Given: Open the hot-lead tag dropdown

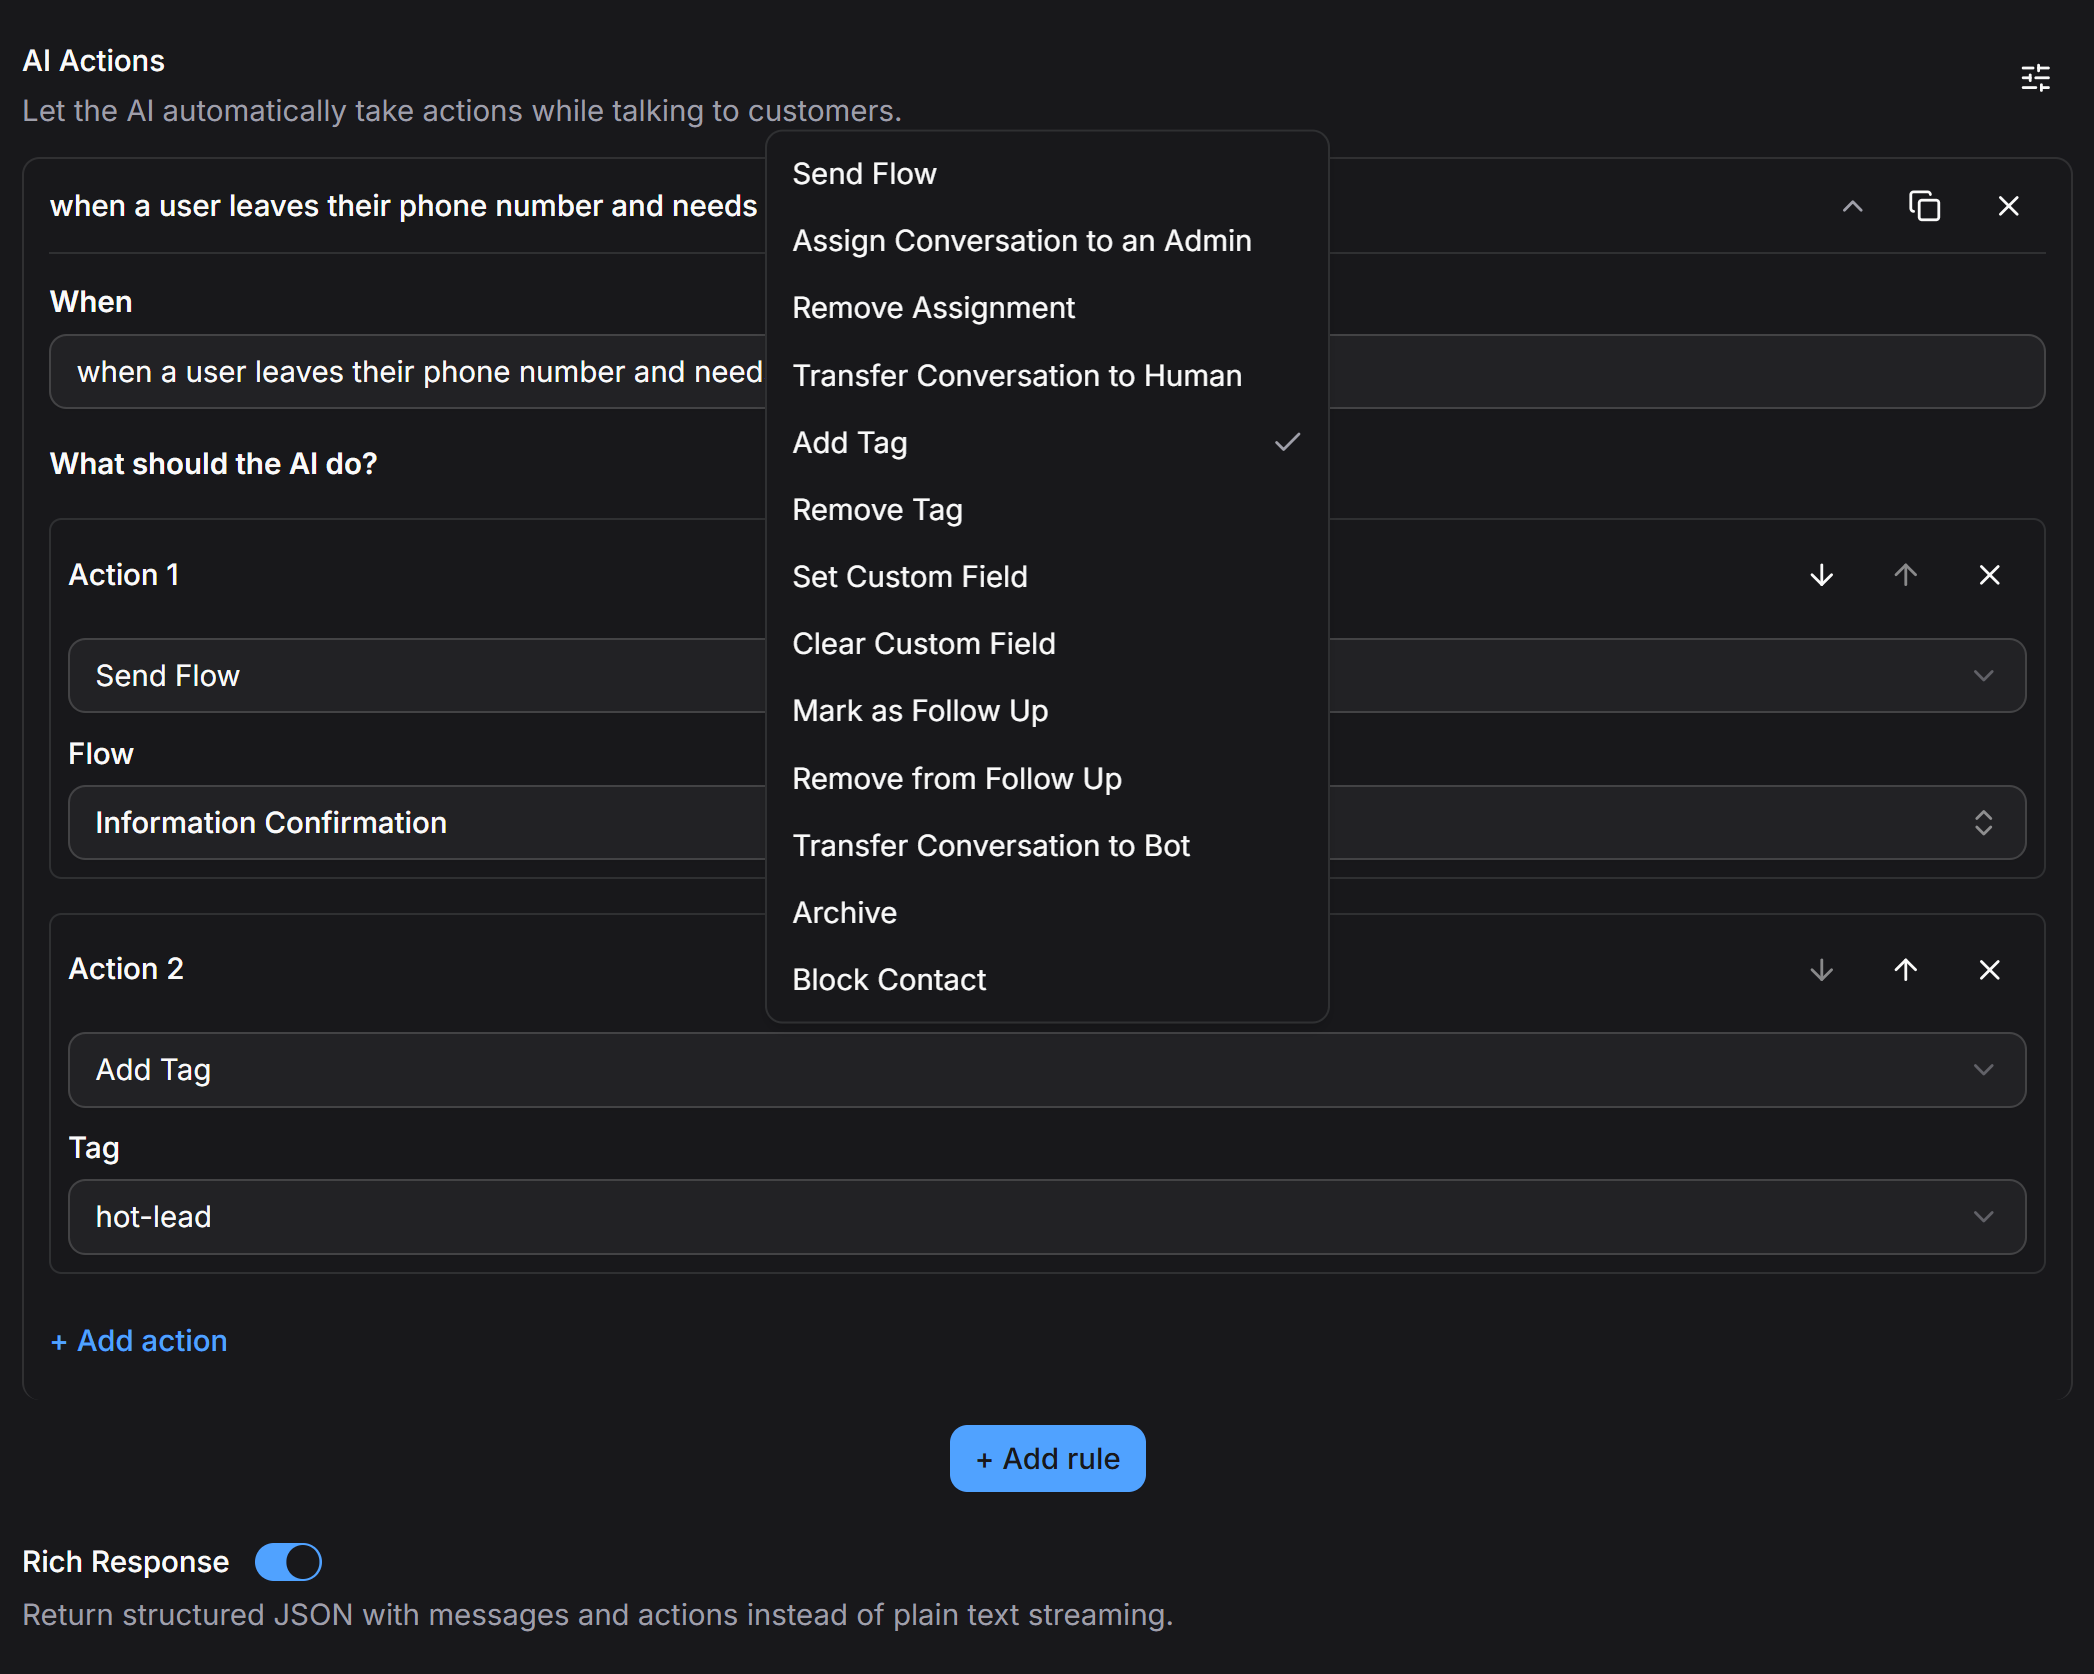Looking at the screenshot, I should coord(1047,1216).
